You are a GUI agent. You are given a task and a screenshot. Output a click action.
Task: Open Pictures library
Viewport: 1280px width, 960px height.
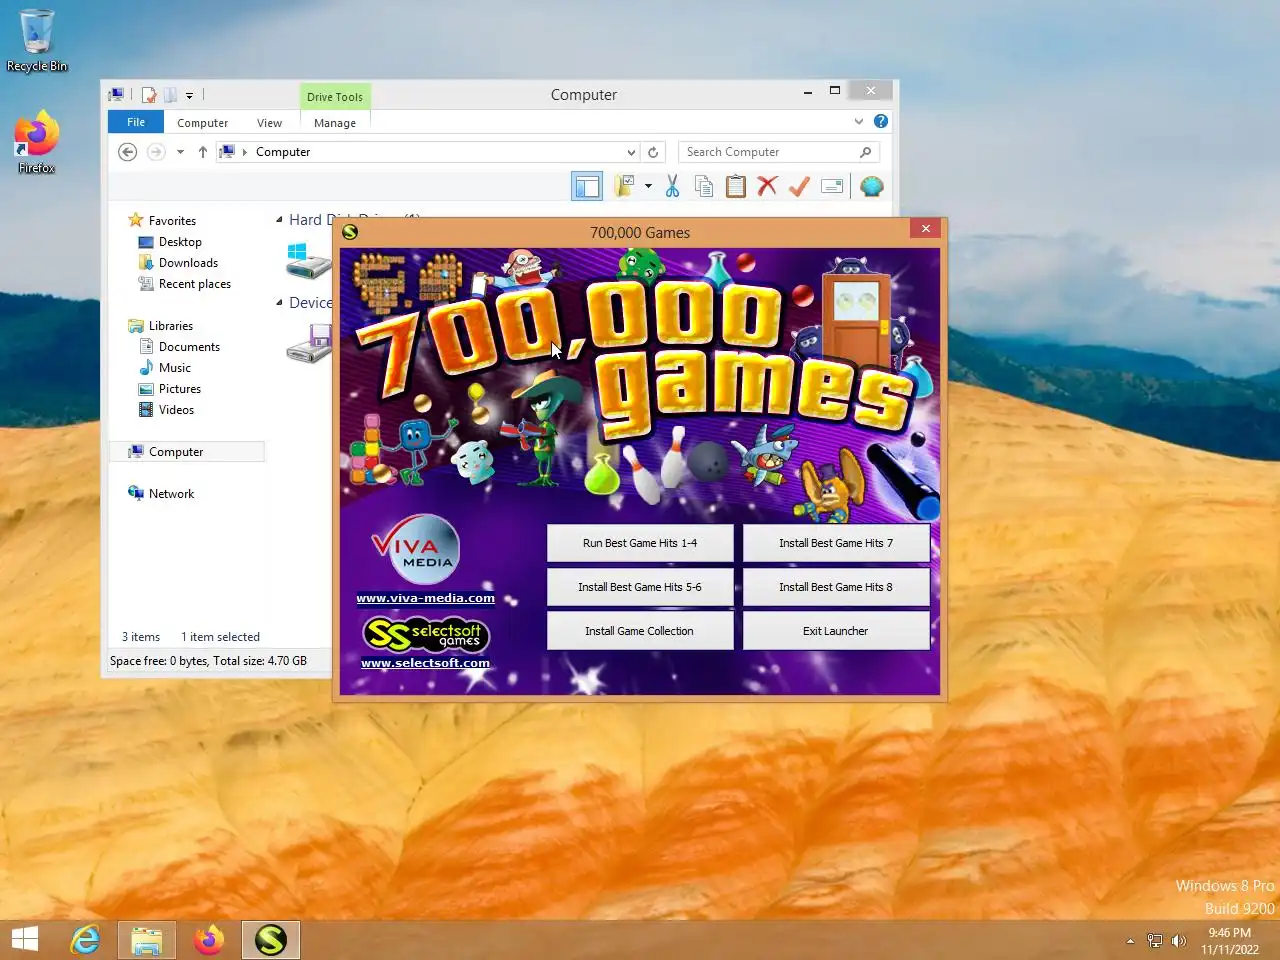tap(179, 389)
